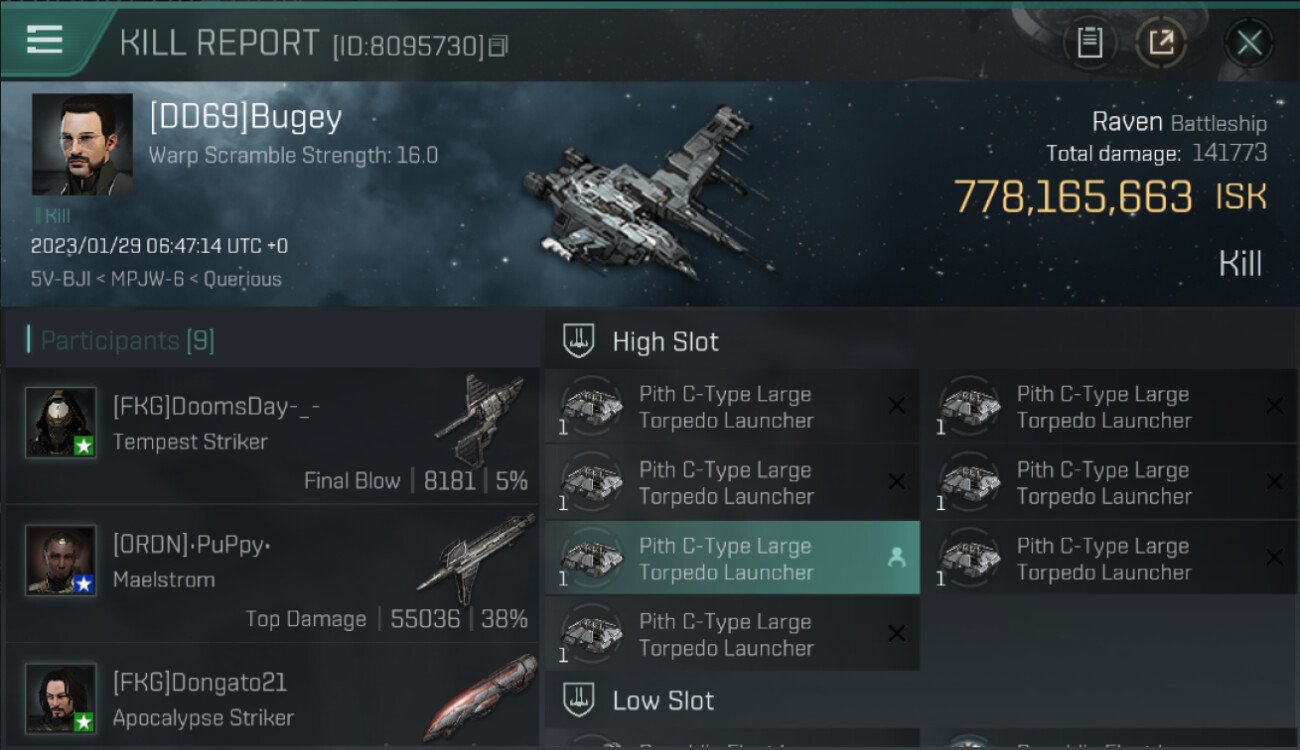Select the Participants [9] header

click(x=126, y=341)
